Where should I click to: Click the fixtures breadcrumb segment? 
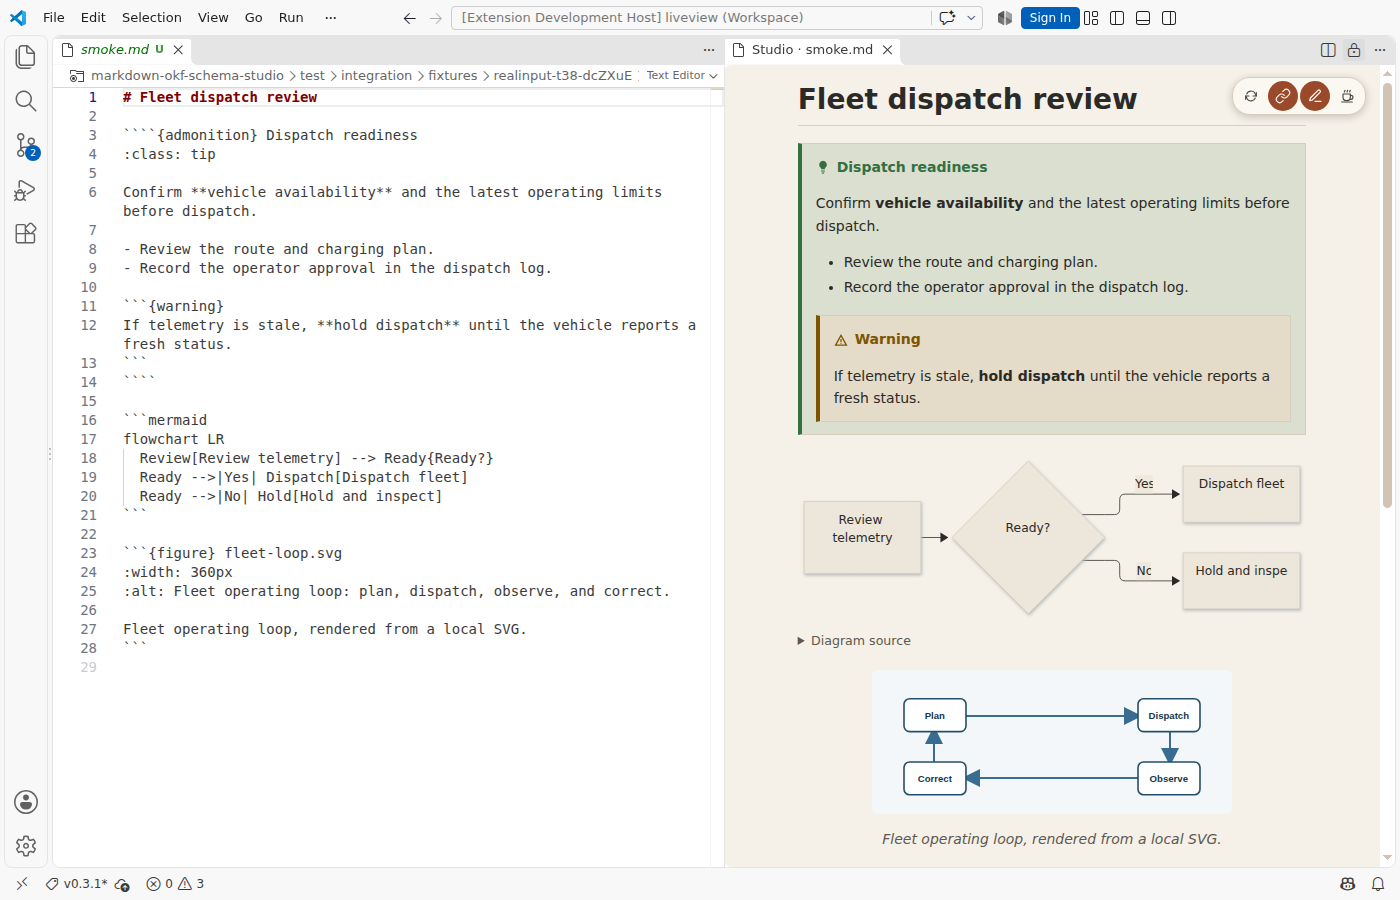453,76
